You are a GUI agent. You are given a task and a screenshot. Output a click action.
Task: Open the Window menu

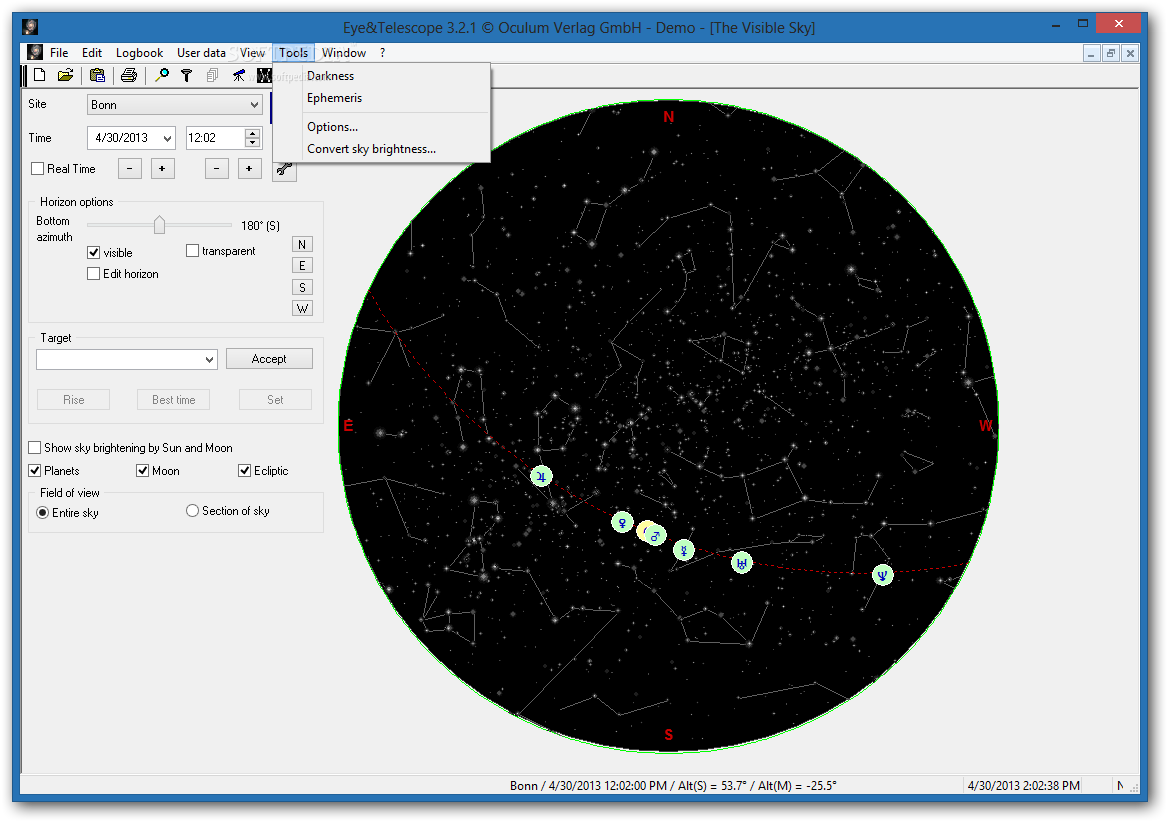(343, 53)
